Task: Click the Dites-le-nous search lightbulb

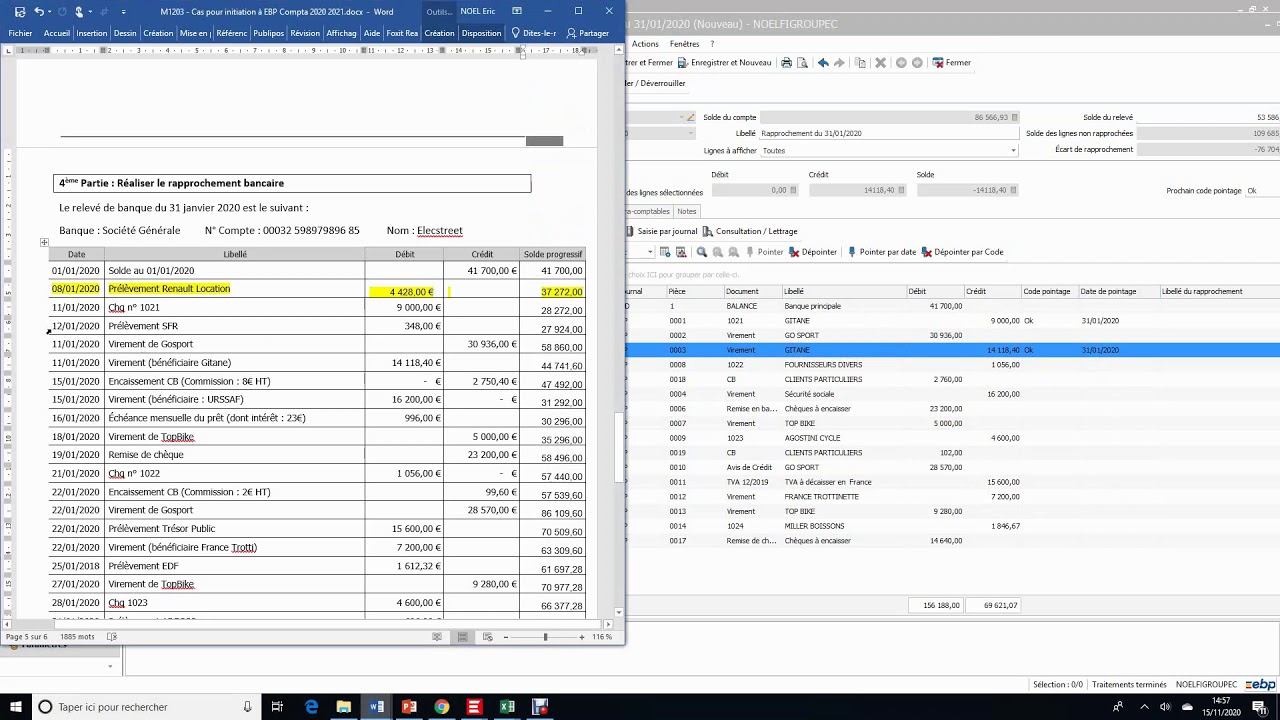Action: [x=516, y=33]
